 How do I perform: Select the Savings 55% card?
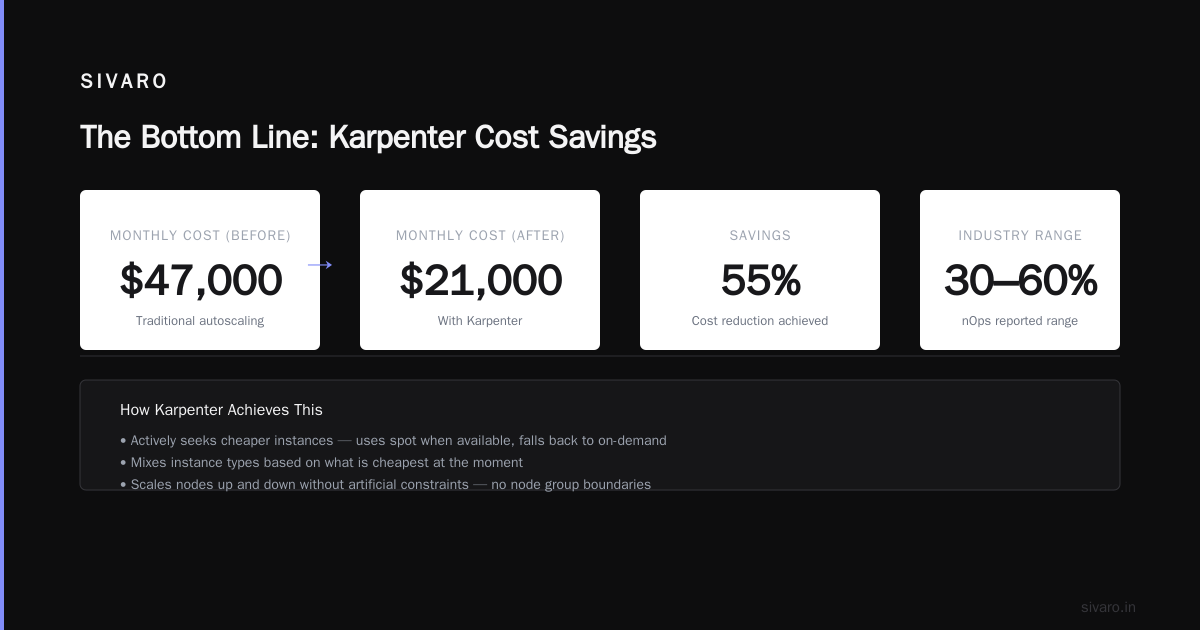click(760, 270)
